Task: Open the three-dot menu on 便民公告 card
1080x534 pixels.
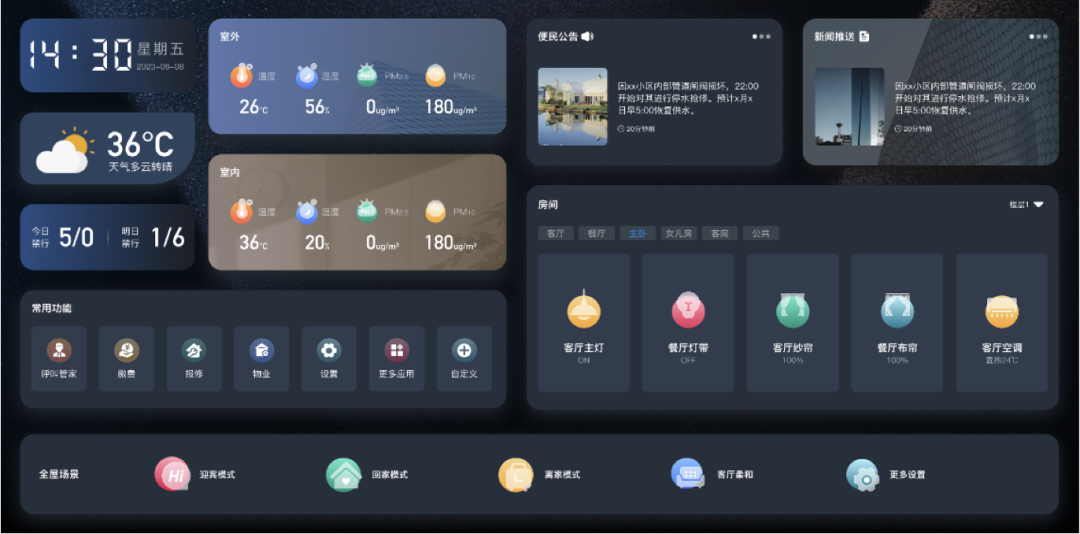Action: pos(762,37)
